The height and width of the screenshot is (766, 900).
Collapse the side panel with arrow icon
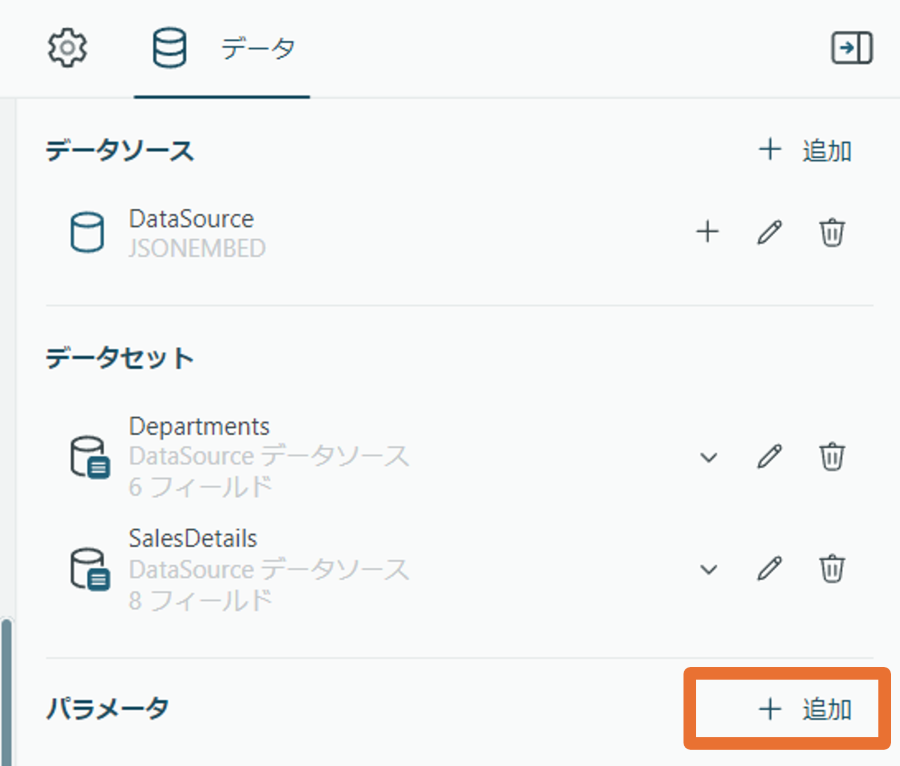(x=852, y=48)
